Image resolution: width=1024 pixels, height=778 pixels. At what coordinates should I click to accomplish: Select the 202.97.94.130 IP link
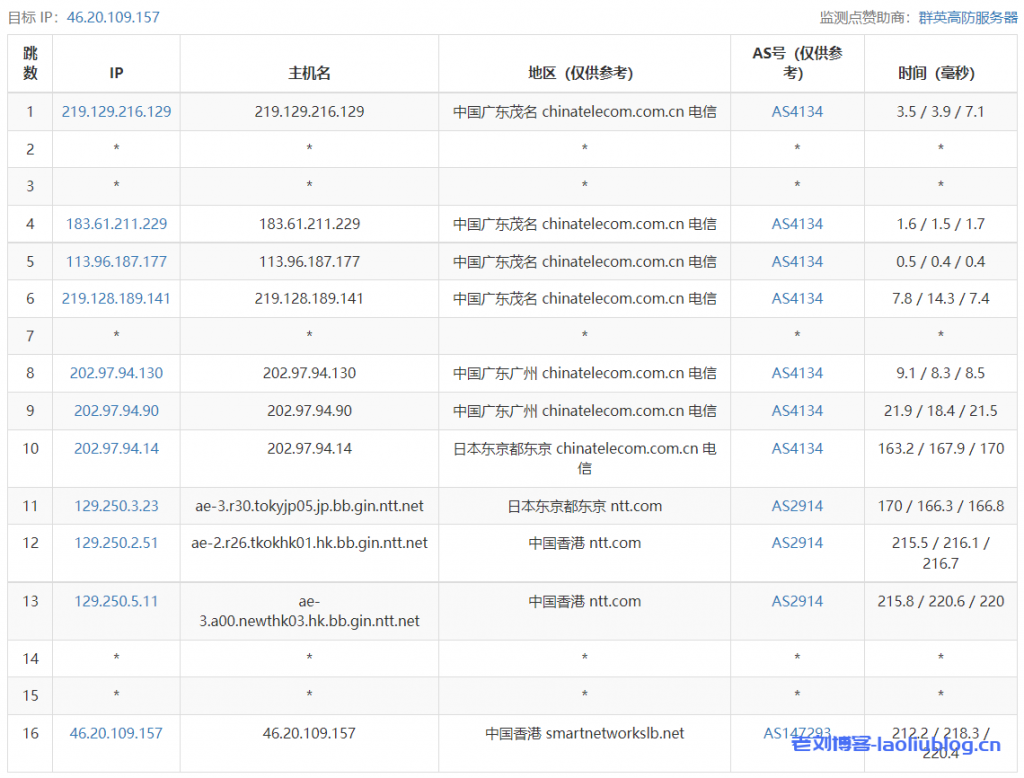(116, 373)
